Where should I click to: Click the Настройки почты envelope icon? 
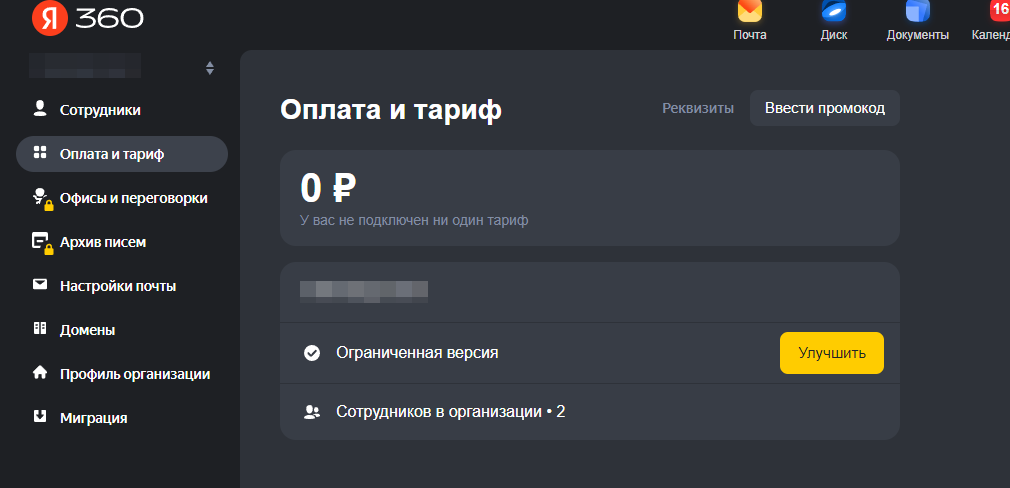[40, 284]
